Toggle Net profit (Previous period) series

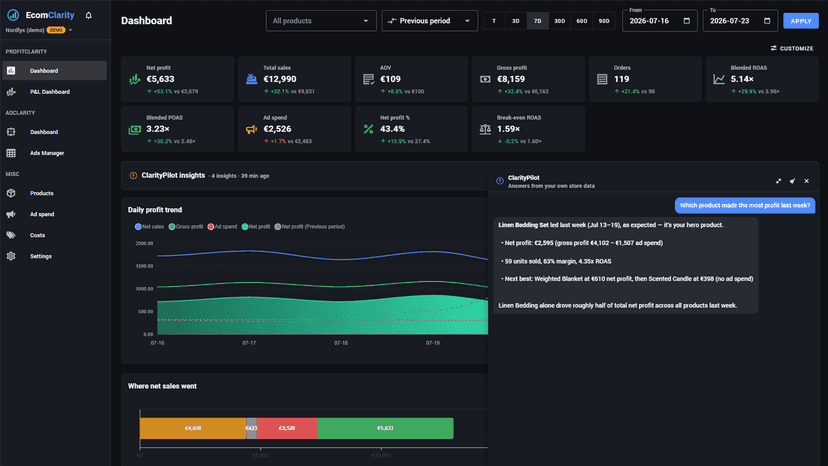coord(309,227)
